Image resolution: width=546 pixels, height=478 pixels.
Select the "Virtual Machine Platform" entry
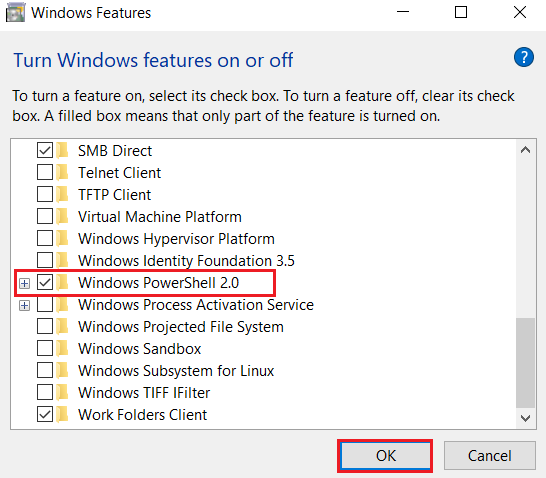tap(160, 217)
